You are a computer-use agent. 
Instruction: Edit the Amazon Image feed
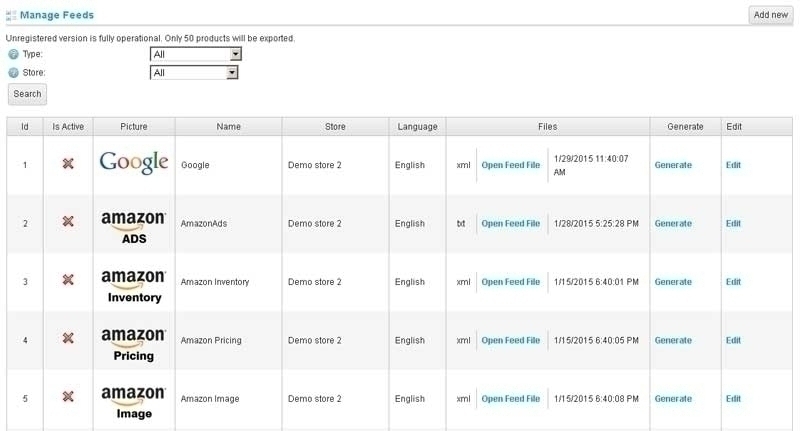[x=733, y=399]
